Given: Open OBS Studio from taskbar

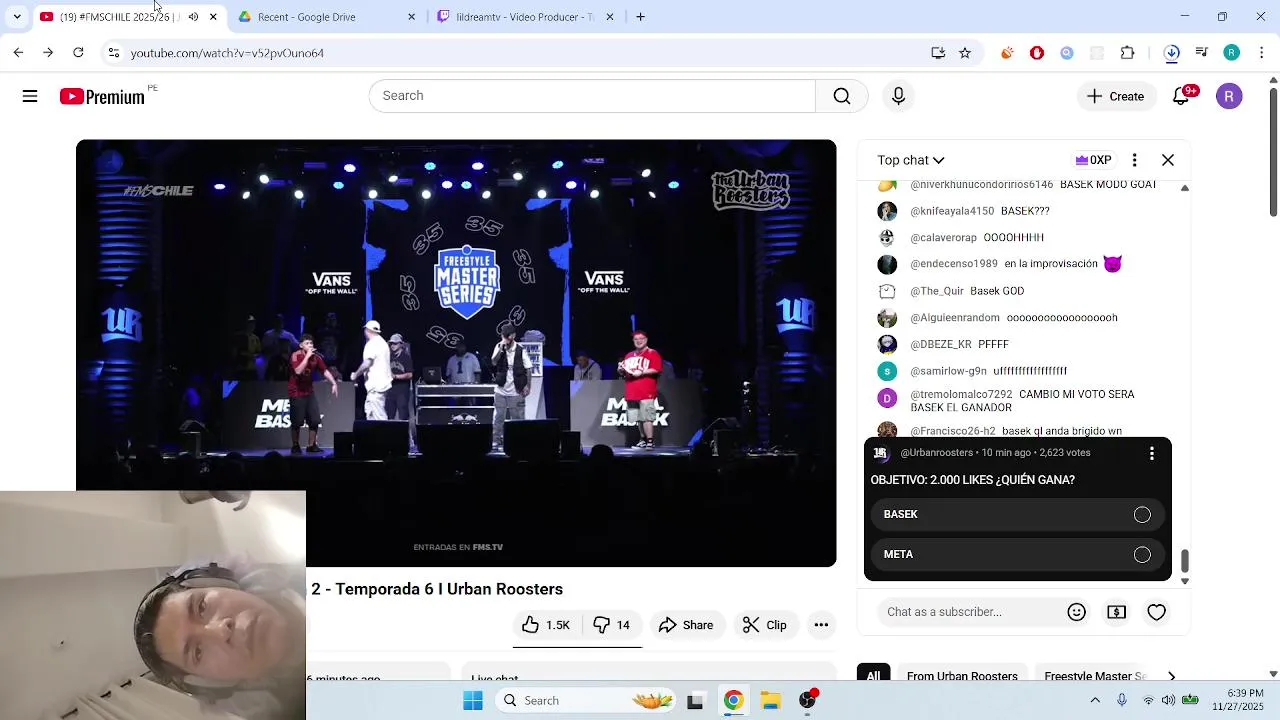Looking at the screenshot, I should (x=808, y=701).
